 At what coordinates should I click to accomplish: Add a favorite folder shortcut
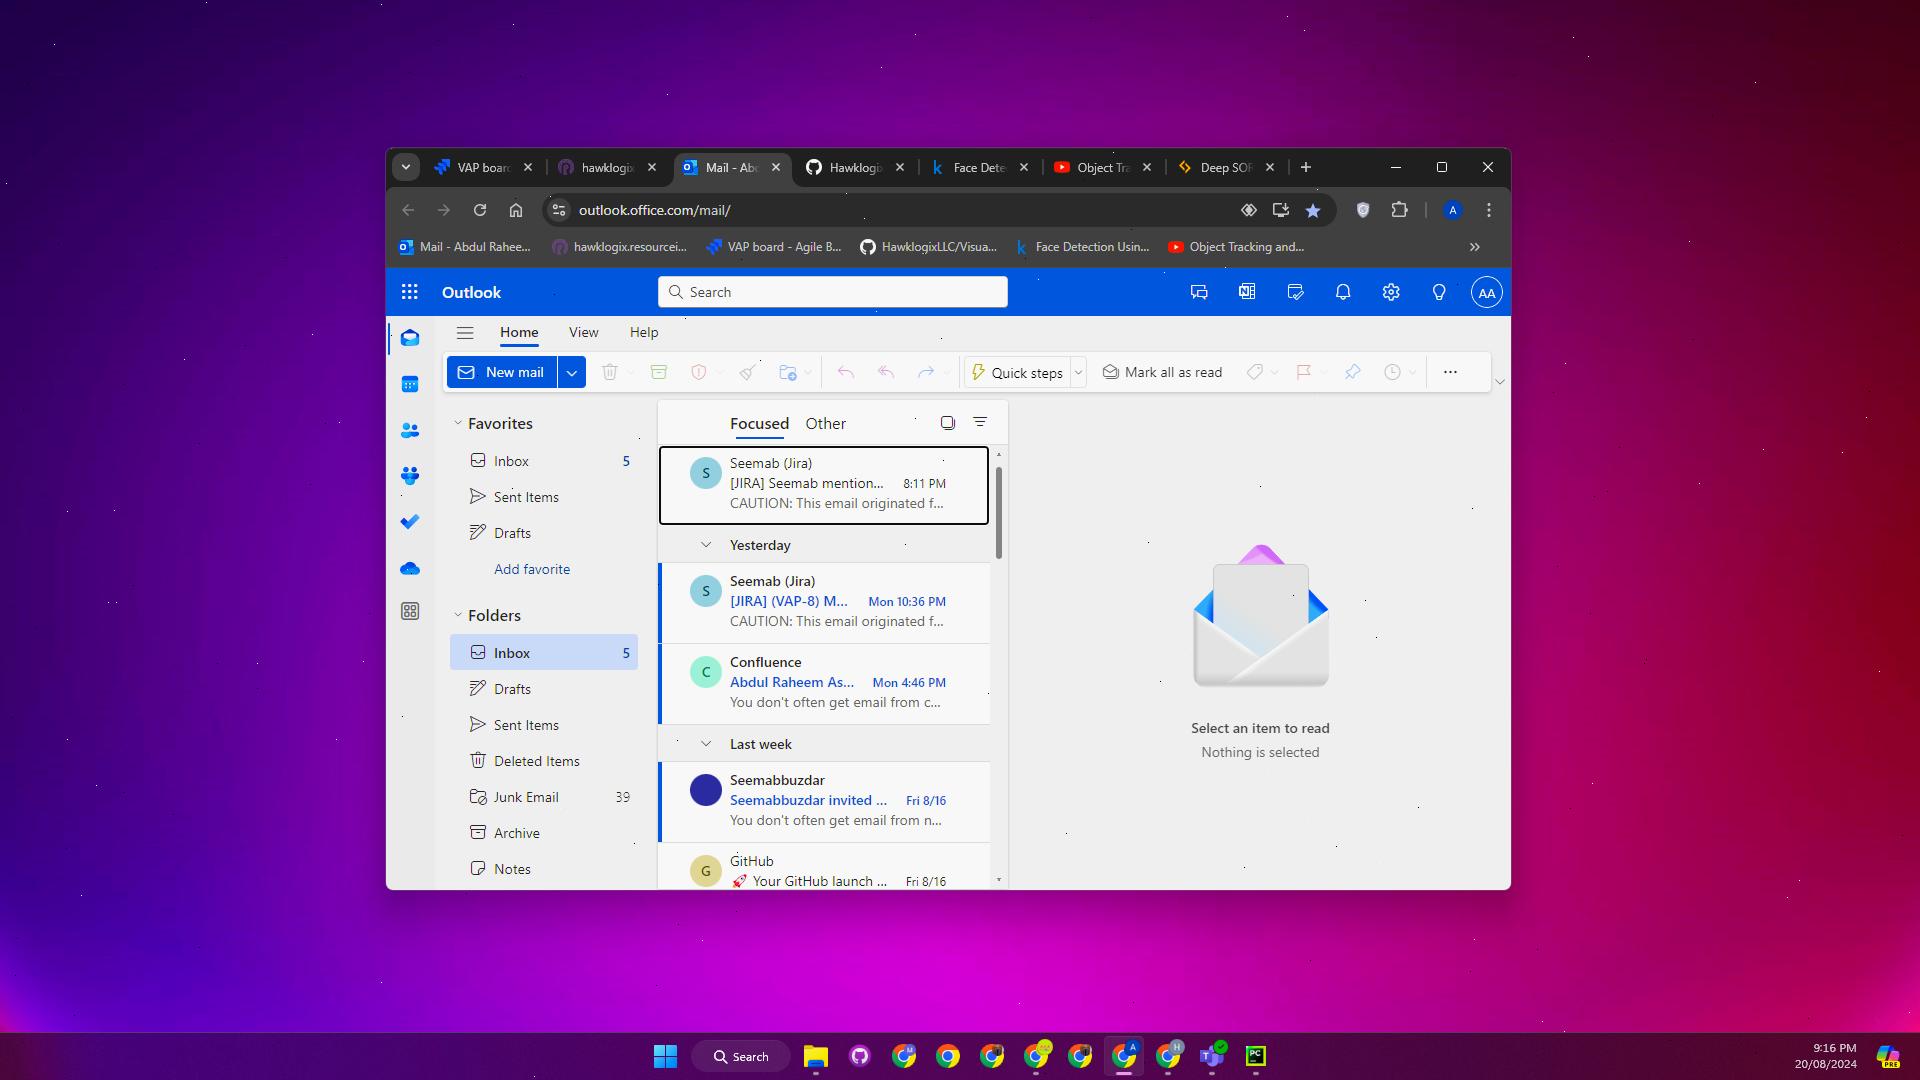[x=531, y=568]
